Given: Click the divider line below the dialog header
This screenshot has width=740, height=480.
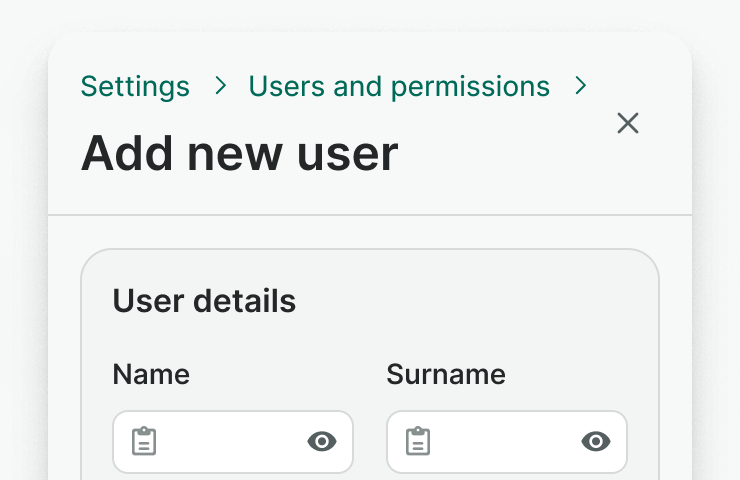Looking at the screenshot, I should [x=370, y=215].
